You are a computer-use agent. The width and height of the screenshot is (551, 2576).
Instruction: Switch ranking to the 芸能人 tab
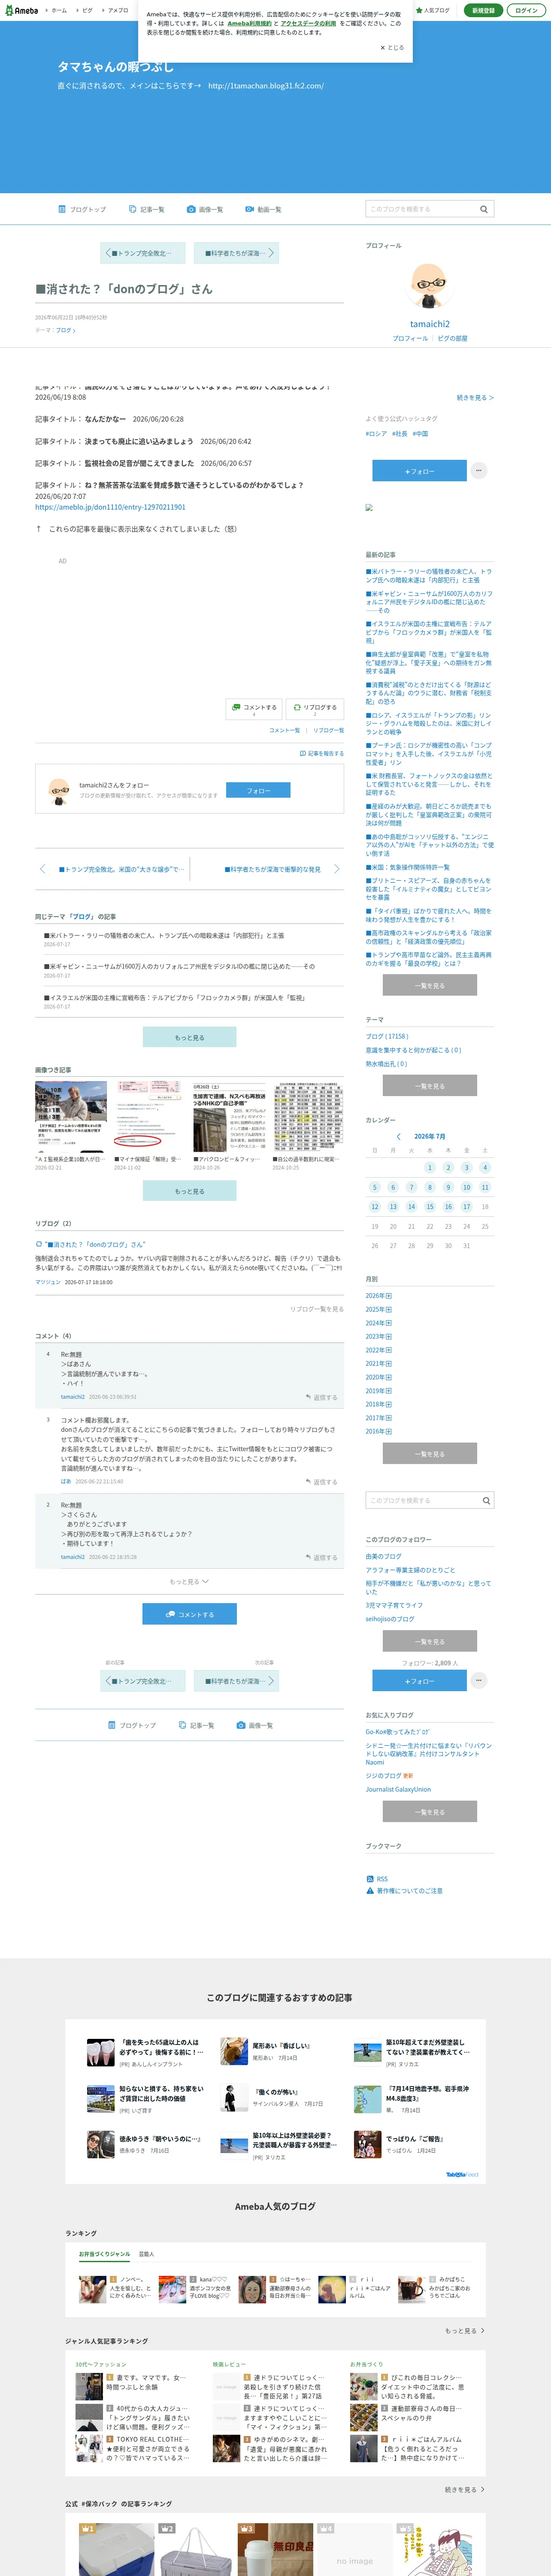[x=146, y=2254]
